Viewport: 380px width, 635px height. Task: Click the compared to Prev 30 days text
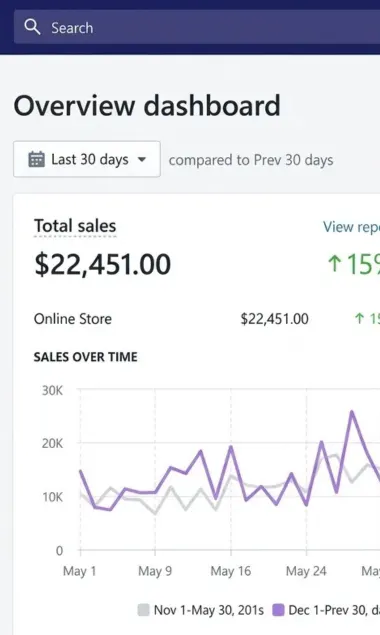point(251,160)
